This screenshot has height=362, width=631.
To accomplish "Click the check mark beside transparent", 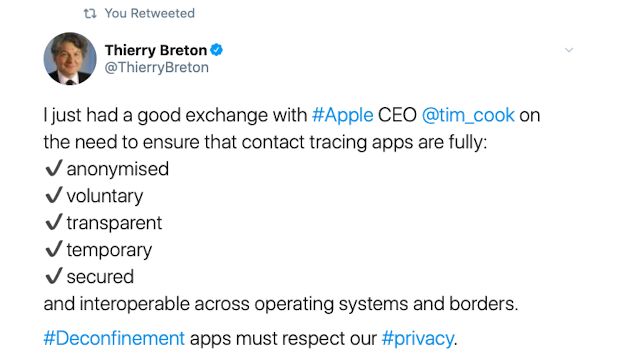I will pyautogui.click(x=54, y=222).
